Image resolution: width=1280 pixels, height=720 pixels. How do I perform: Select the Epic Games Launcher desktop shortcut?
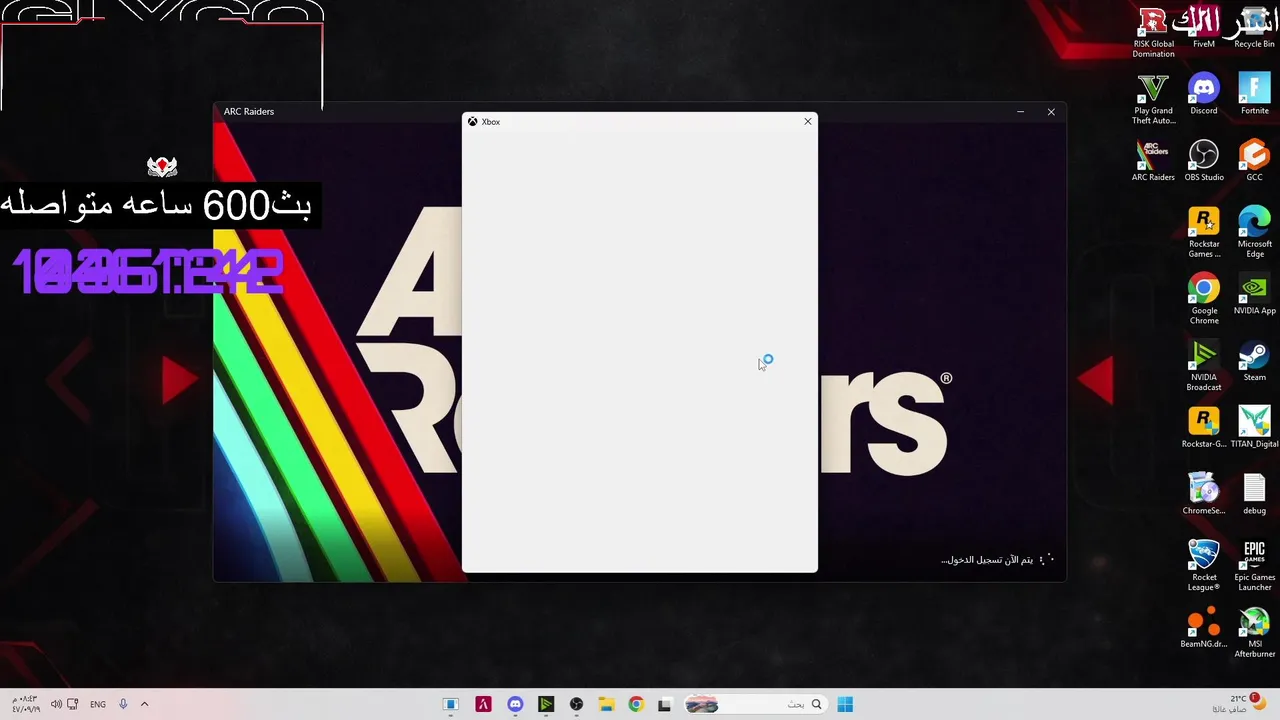tap(1254, 566)
